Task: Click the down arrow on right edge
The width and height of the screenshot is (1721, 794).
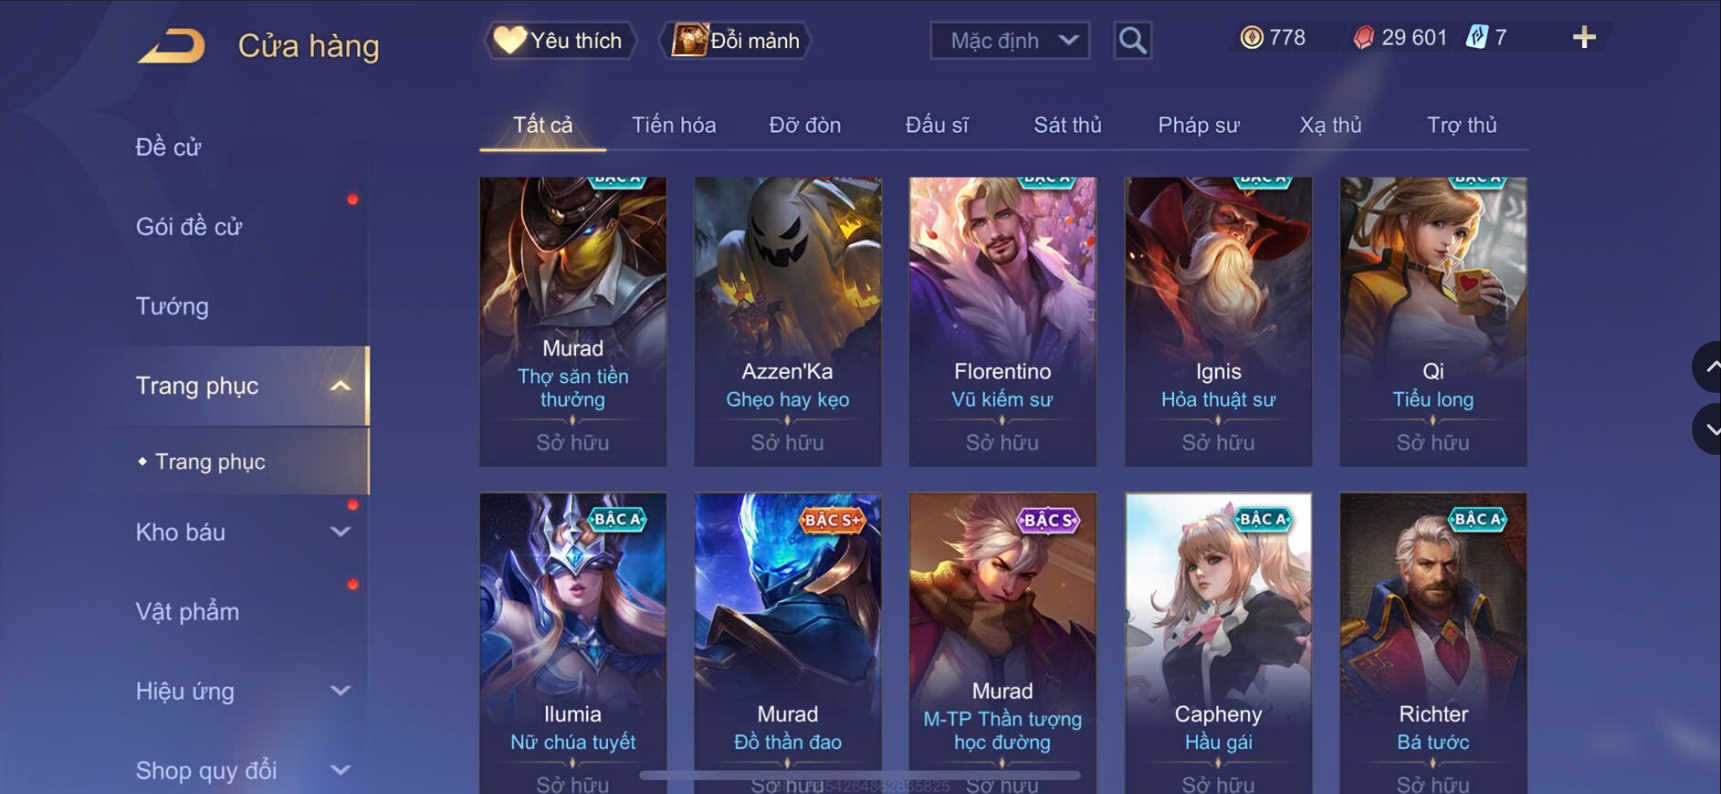Action: (1709, 430)
